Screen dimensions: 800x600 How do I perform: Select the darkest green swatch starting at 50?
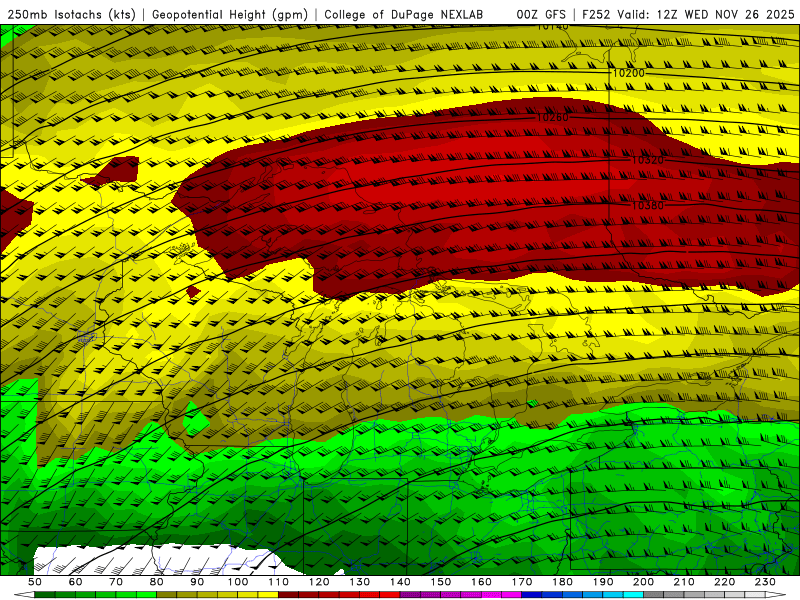pos(45,595)
